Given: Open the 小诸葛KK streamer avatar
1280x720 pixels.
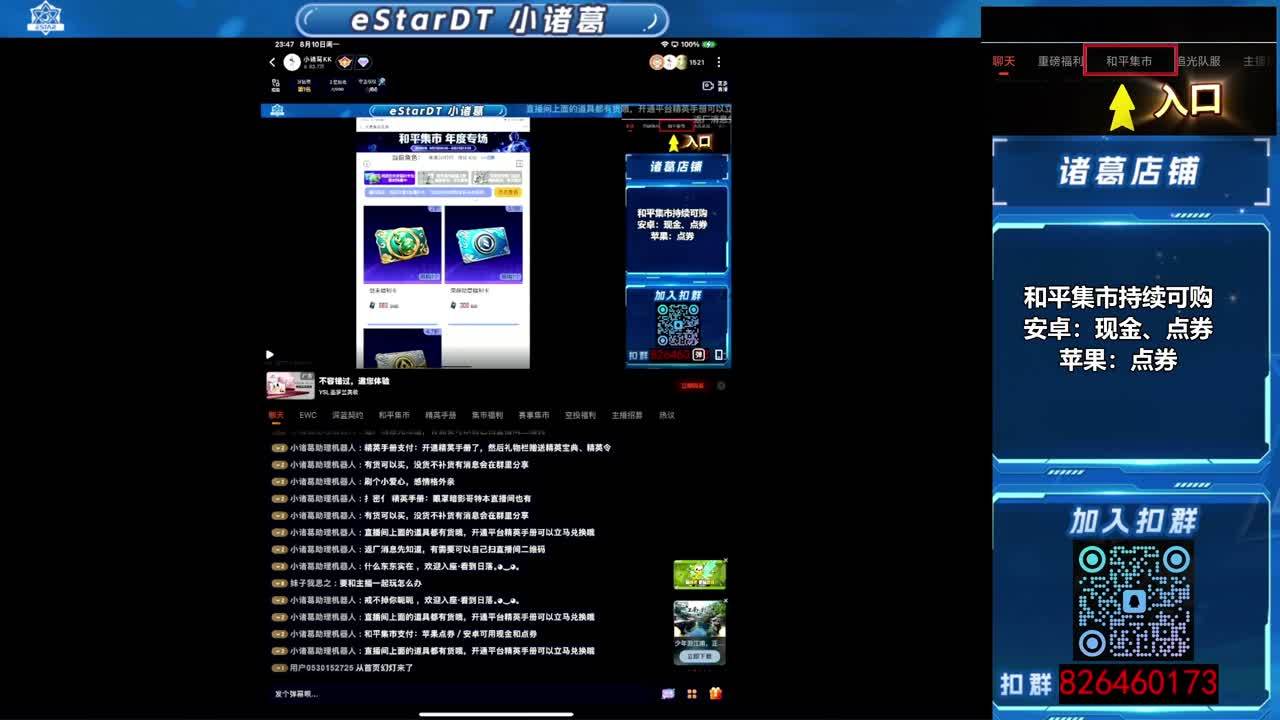Looking at the screenshot, I should [292, 62].
